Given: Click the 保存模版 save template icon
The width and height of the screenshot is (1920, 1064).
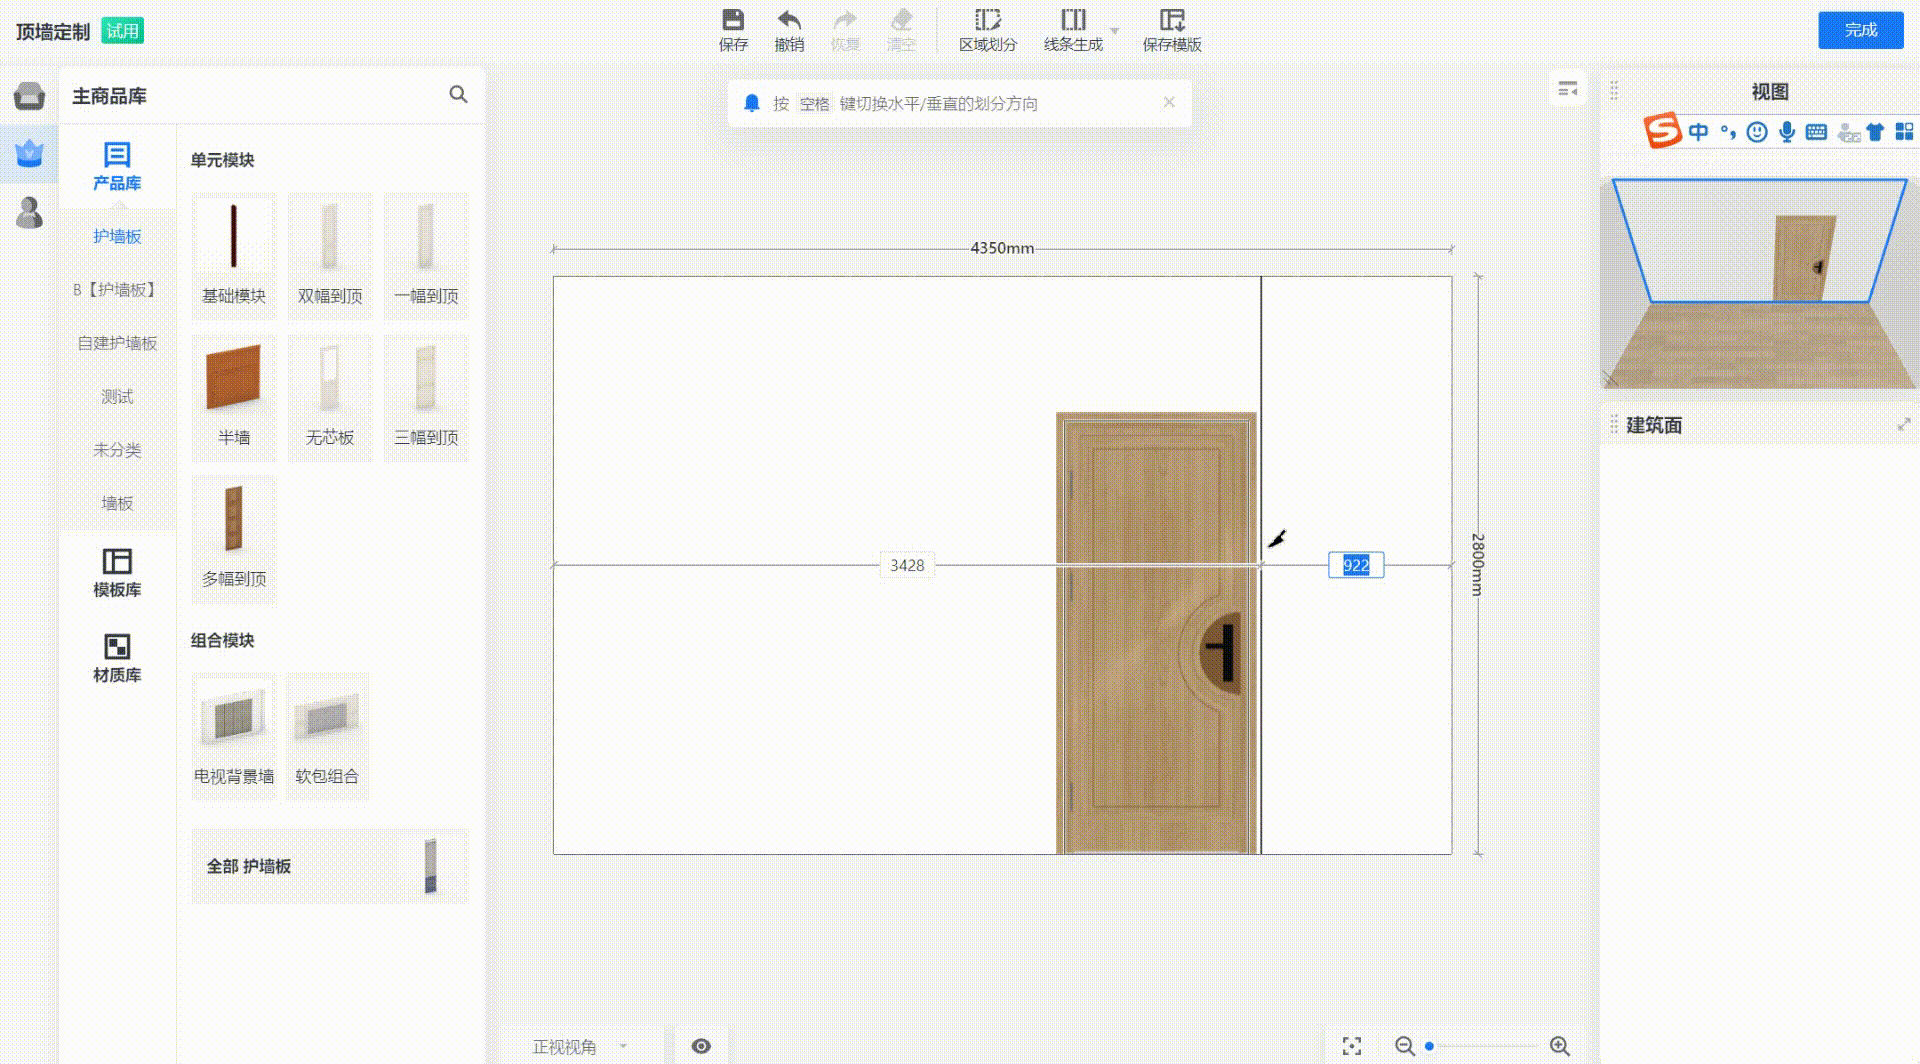Looking at the screenshot, I should click(1171, 30).
